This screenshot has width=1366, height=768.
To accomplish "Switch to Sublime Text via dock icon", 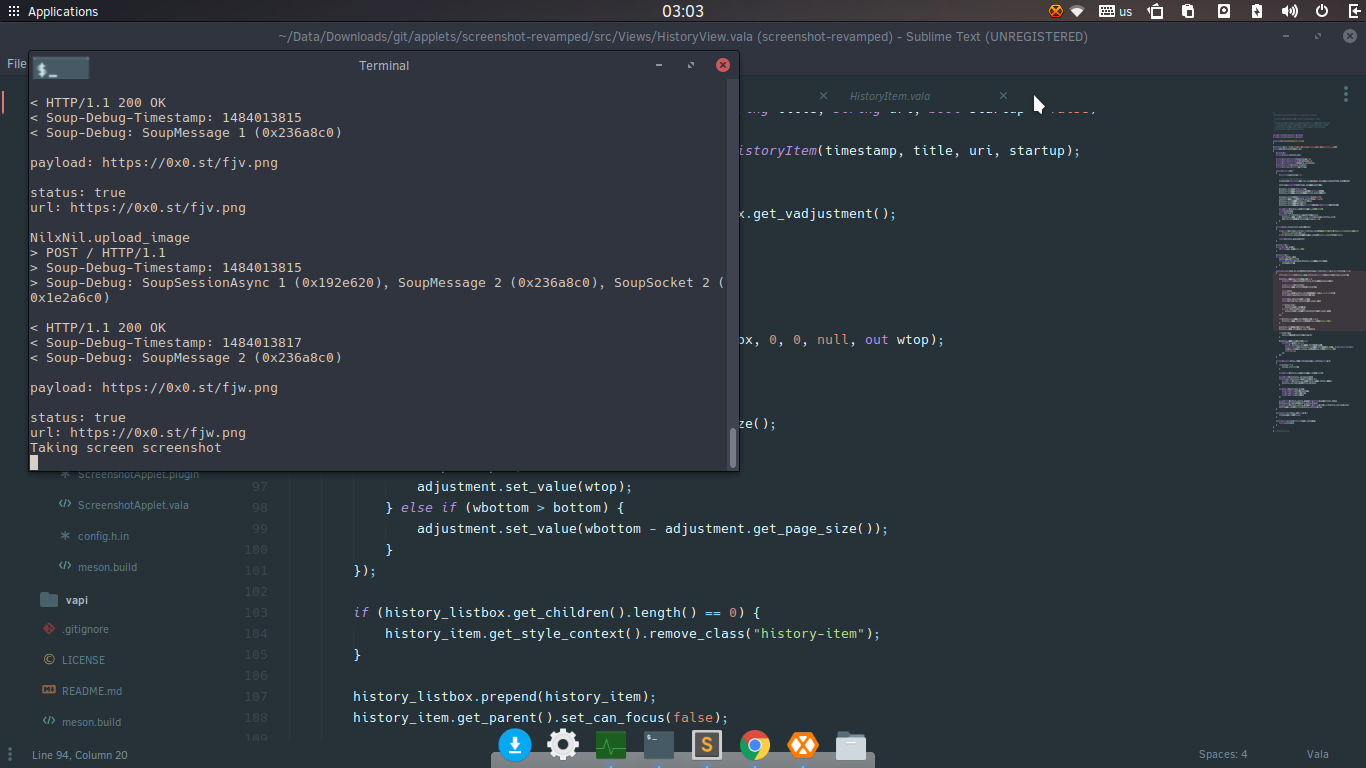I will pyautogui.click(x=707, y=745).
